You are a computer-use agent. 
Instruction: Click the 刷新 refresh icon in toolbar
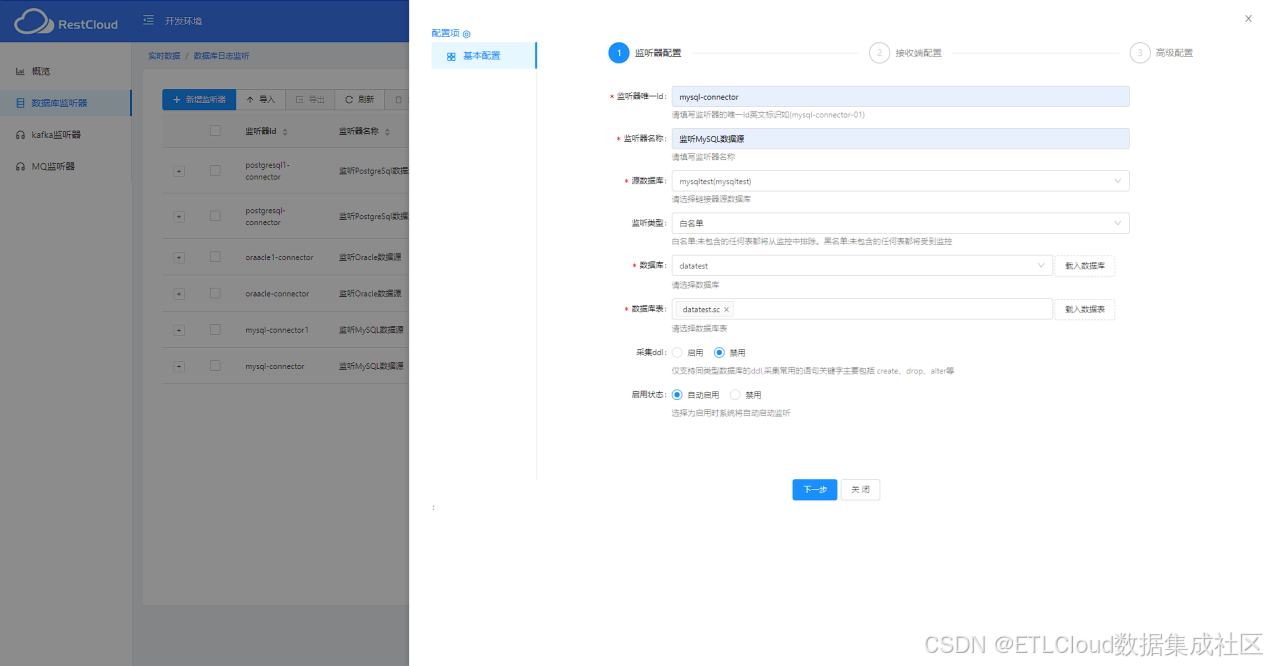coord(349,100)
